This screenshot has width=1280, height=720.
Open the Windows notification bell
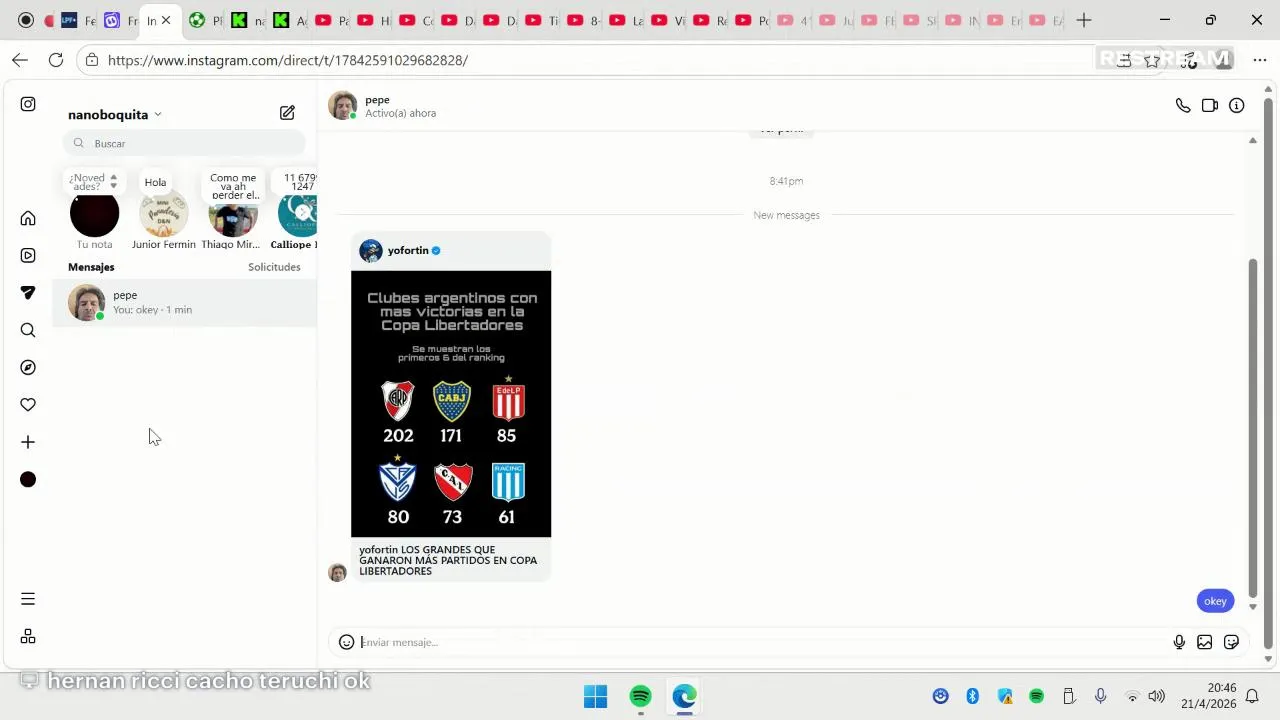[x=1252, y=696]
